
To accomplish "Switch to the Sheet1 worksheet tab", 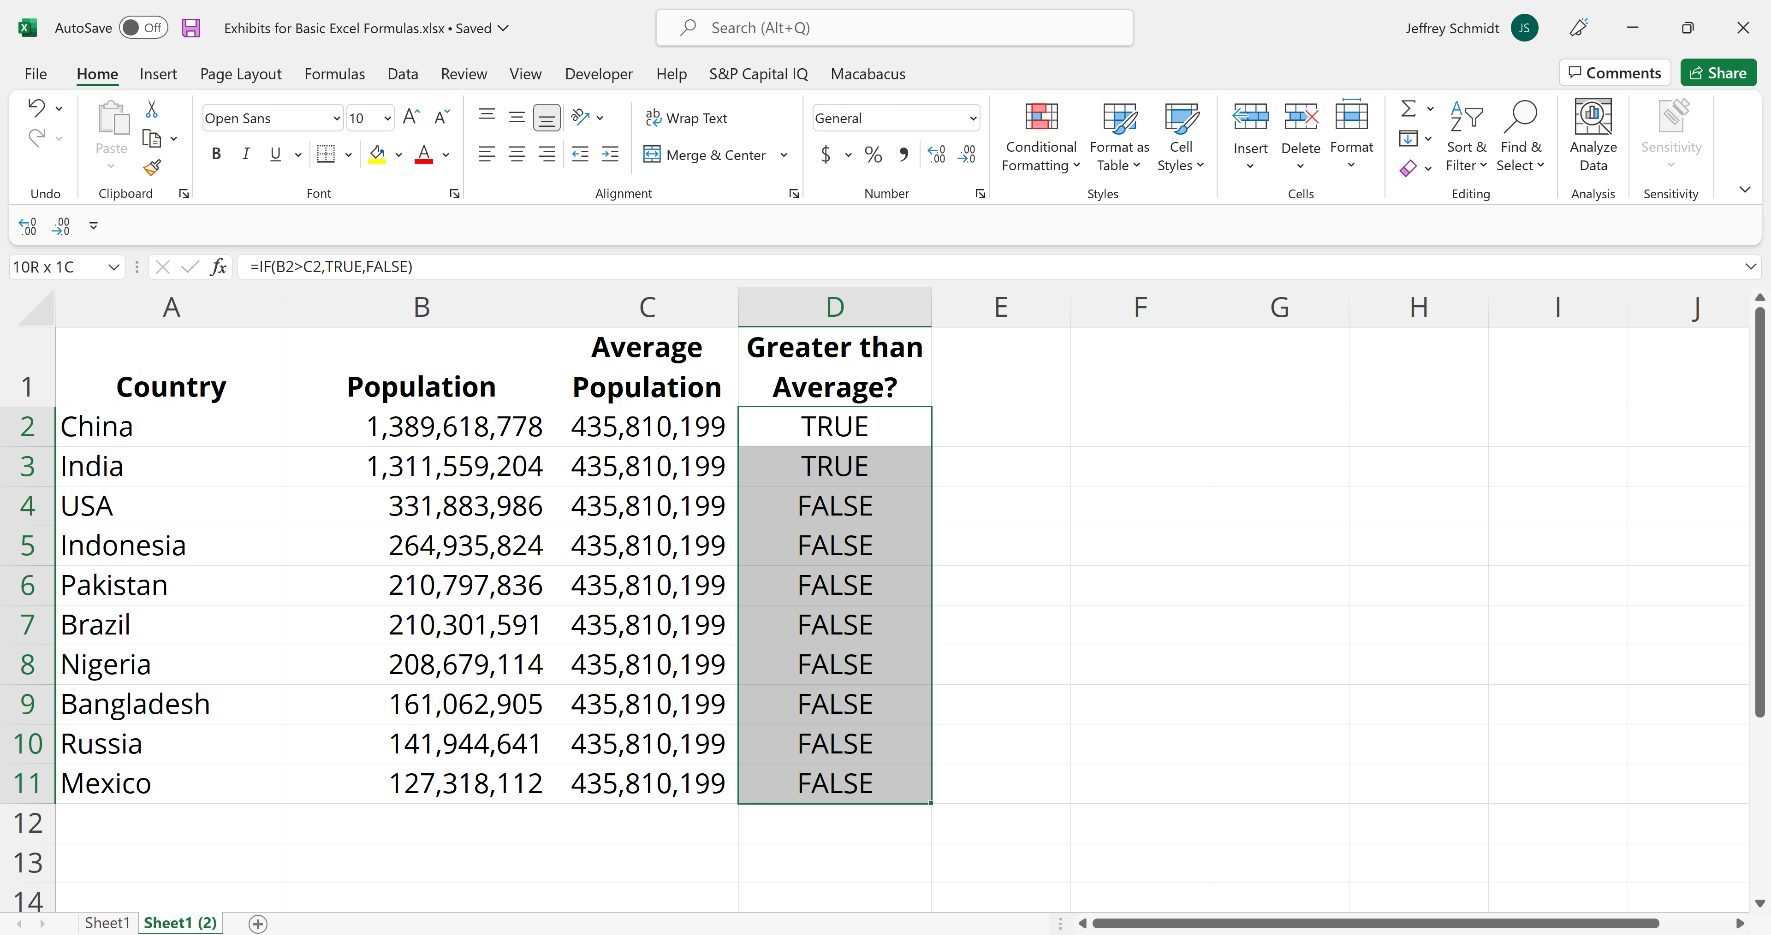I will pos(107,923).
